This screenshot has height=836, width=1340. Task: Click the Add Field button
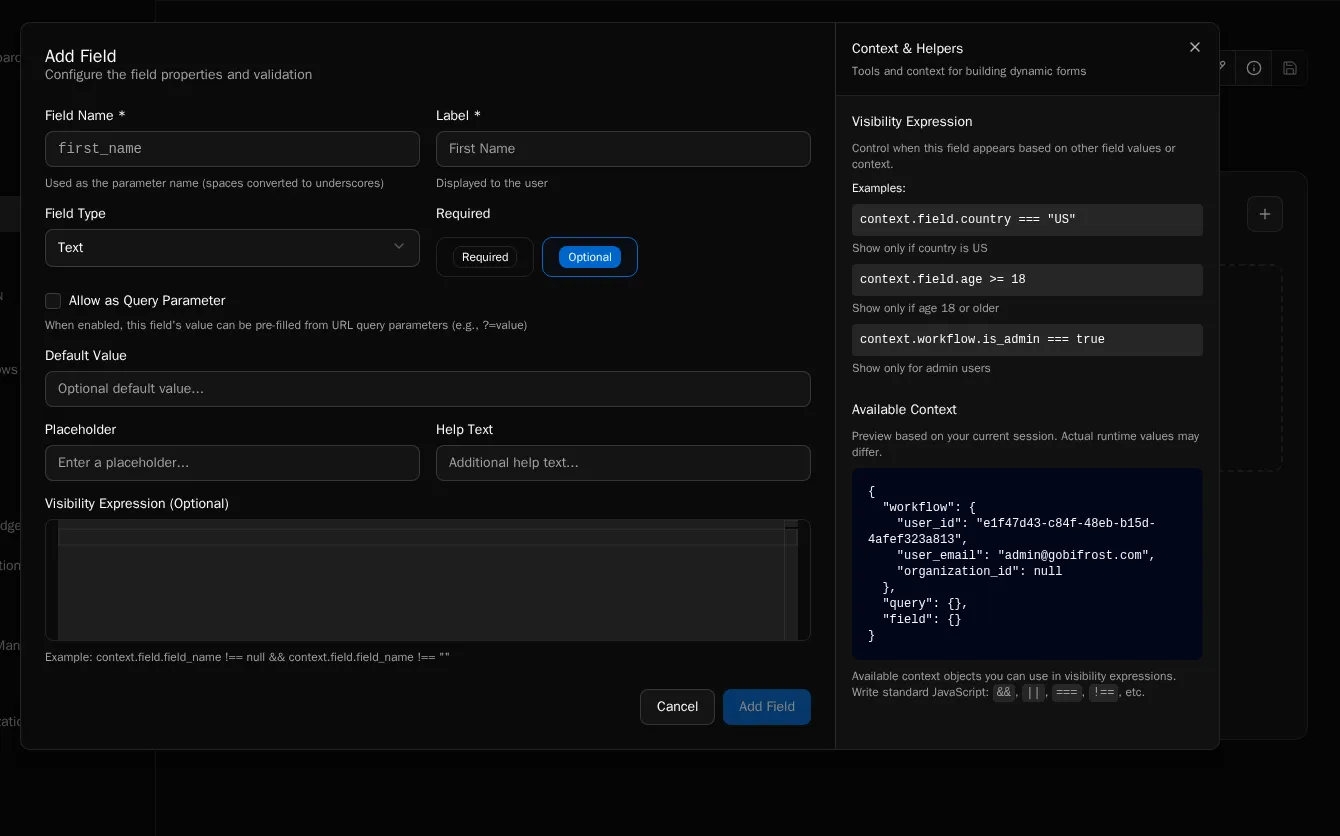(767, 707)
